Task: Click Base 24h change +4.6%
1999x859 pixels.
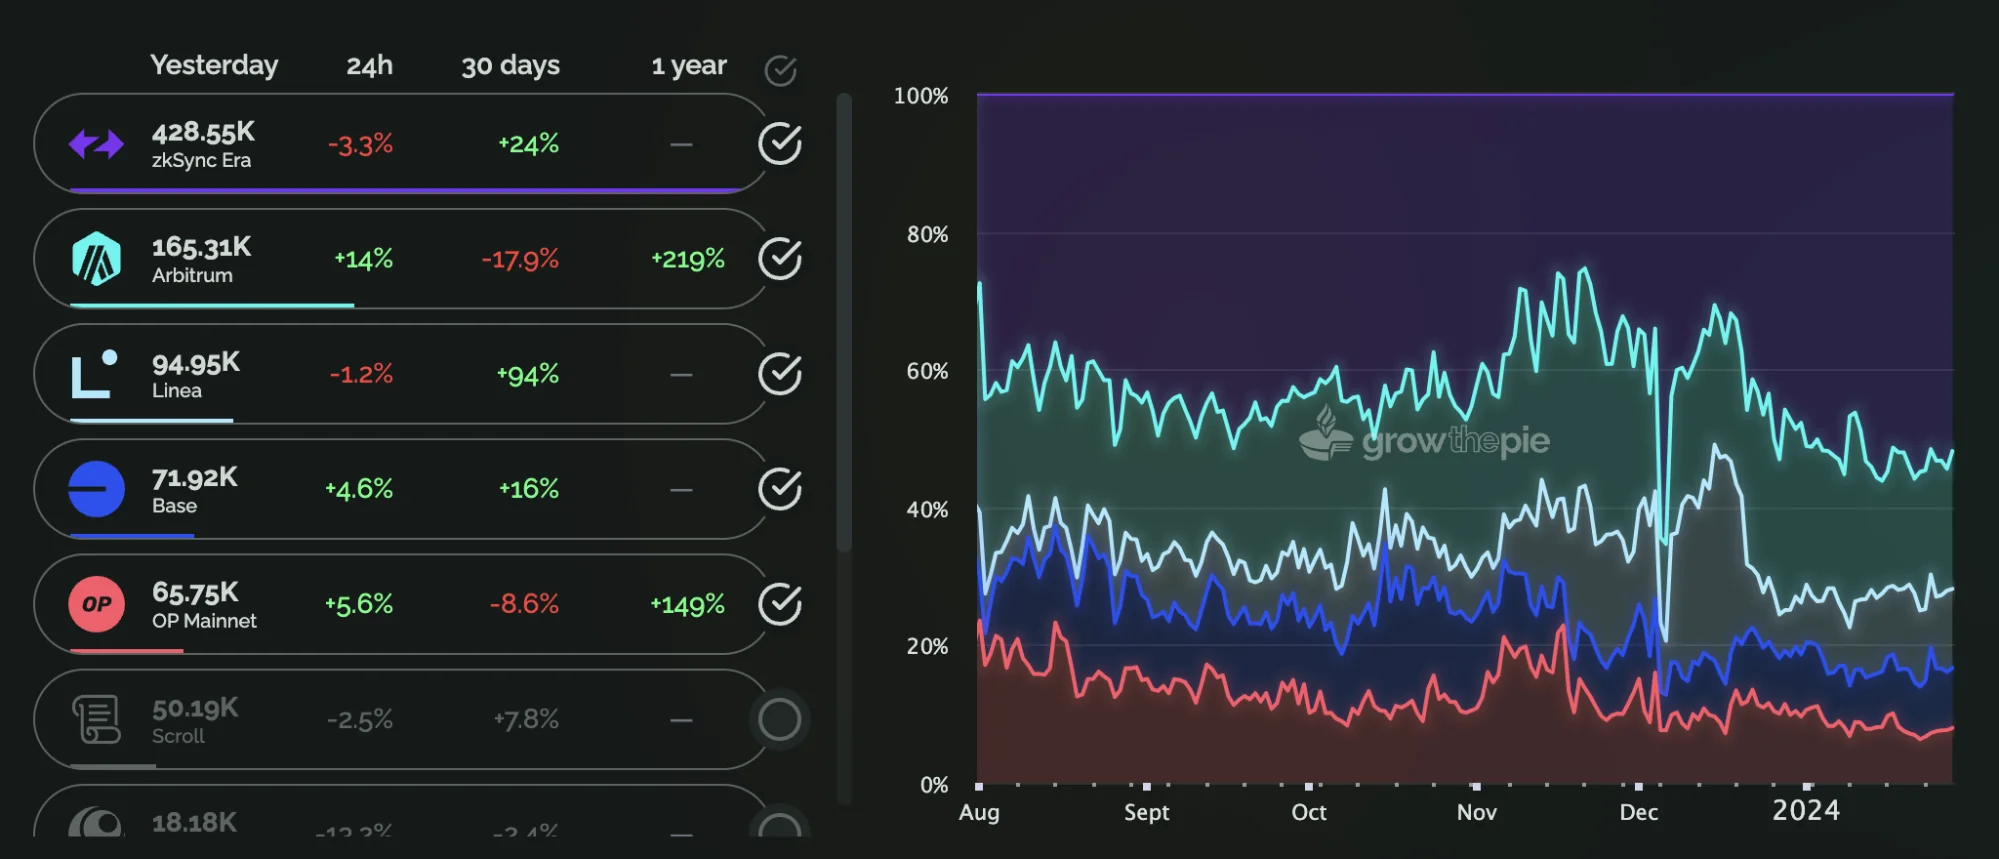Action: click(x=359, y=489)
